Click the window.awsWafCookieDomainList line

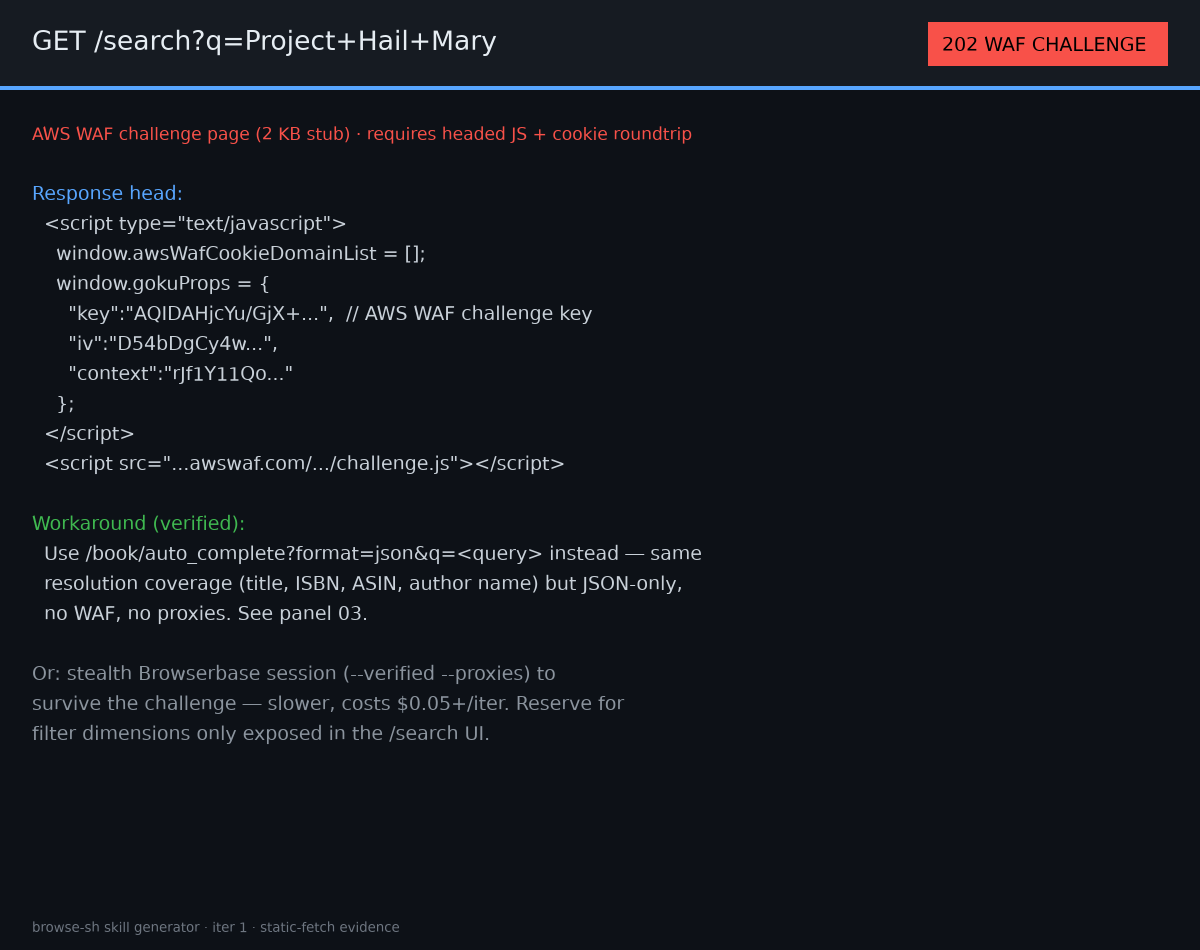coord(241,253)
